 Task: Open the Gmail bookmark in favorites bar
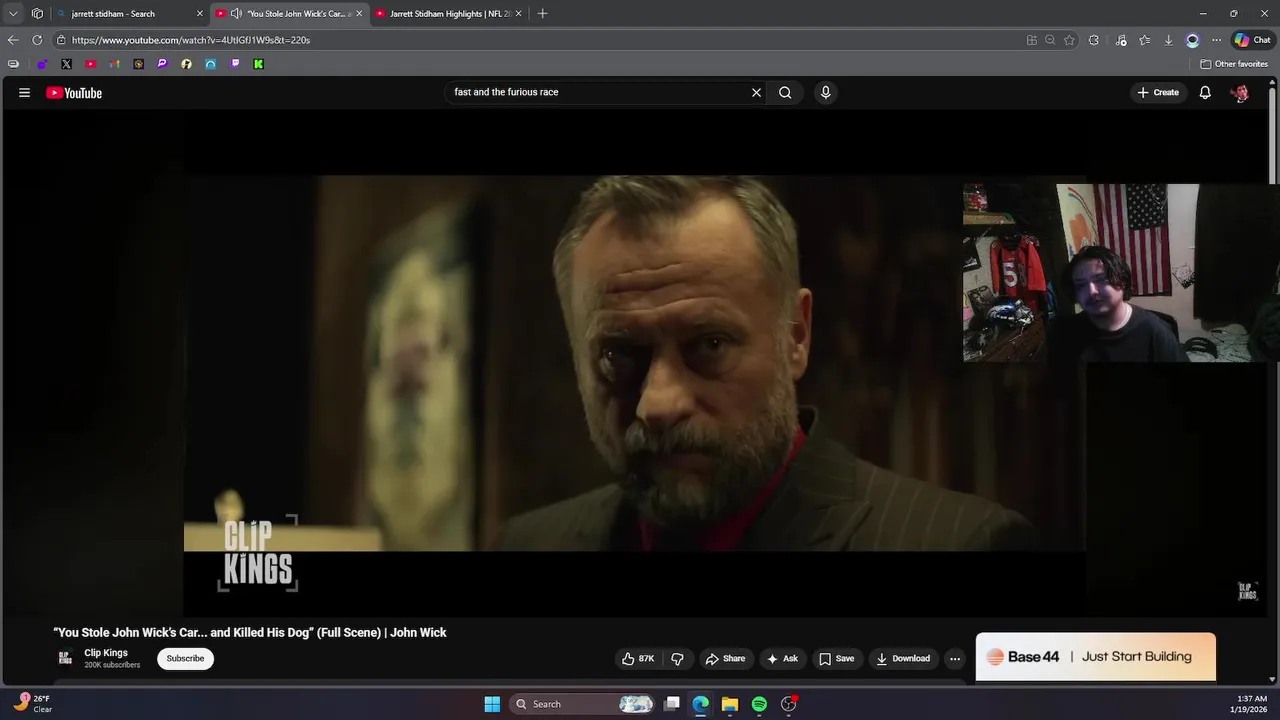point(114,64)
